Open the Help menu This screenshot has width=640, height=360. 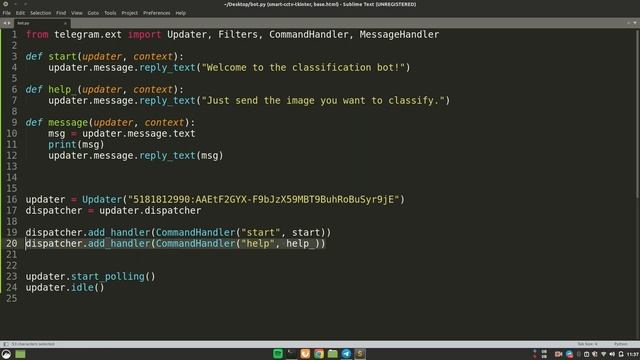tap(180, 13)
